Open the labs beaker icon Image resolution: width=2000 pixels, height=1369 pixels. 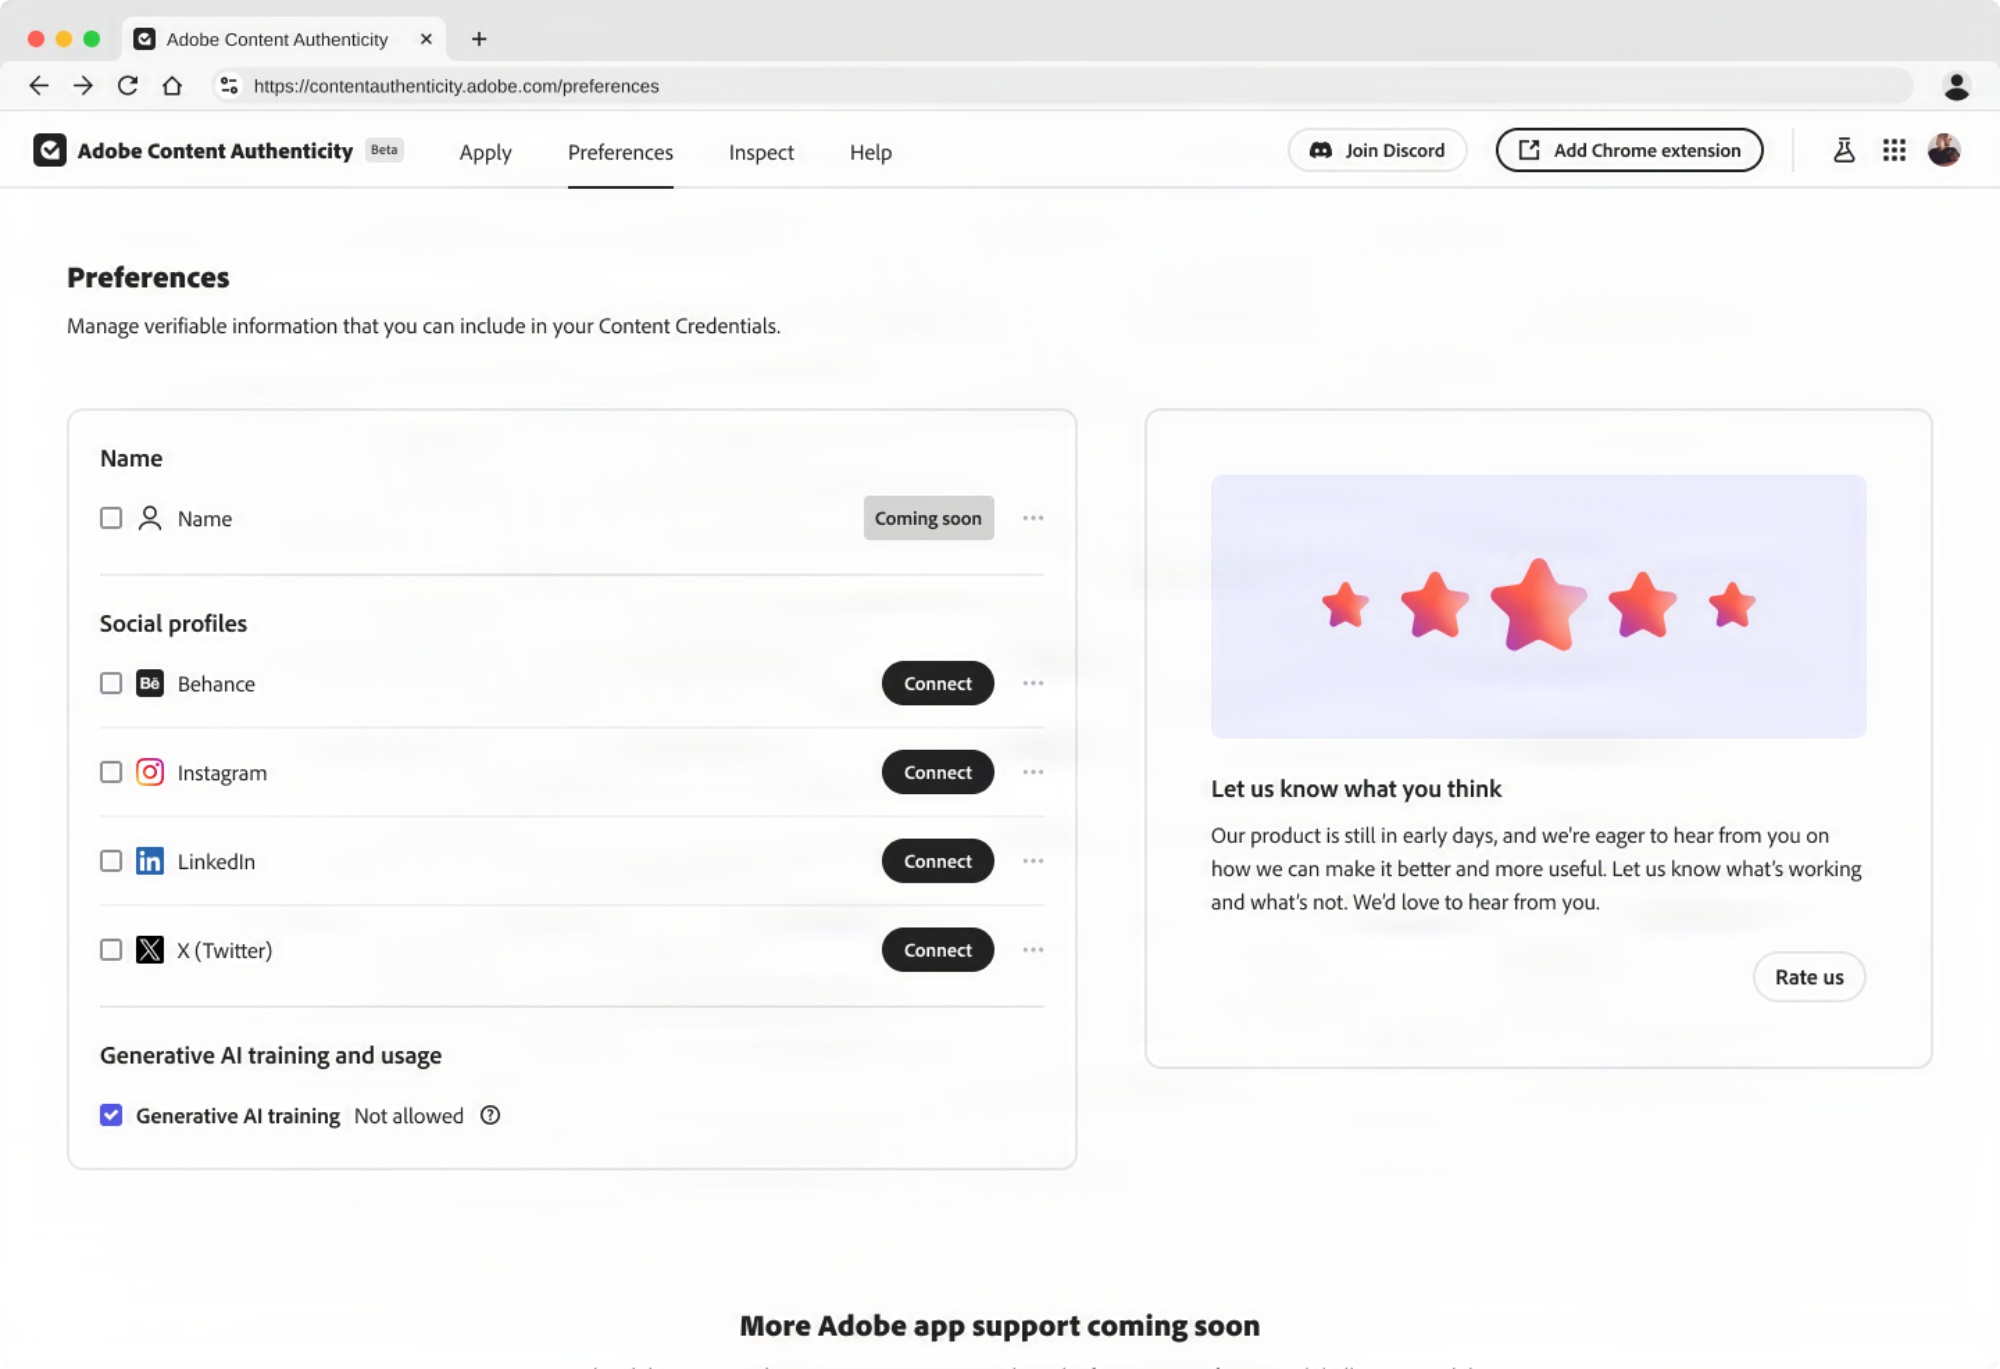click(x=1844, y=150)
